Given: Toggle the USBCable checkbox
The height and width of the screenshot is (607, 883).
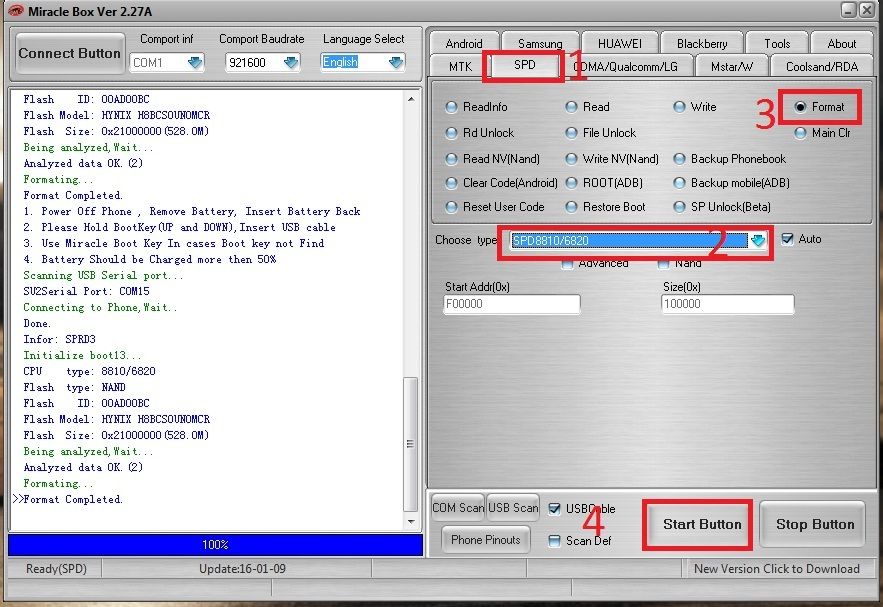Looking at the screenshot, I should tap(555, 508).
